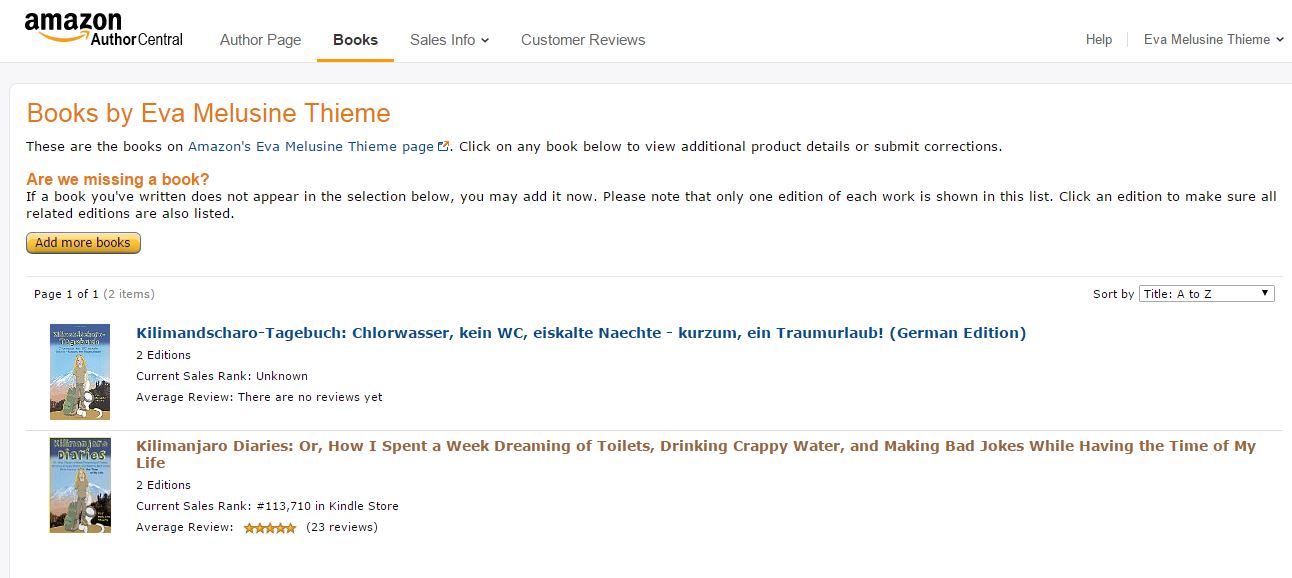The image size is (1292, 578).
Task: Switch to the Author Page tab
Action: pos(260,40)
